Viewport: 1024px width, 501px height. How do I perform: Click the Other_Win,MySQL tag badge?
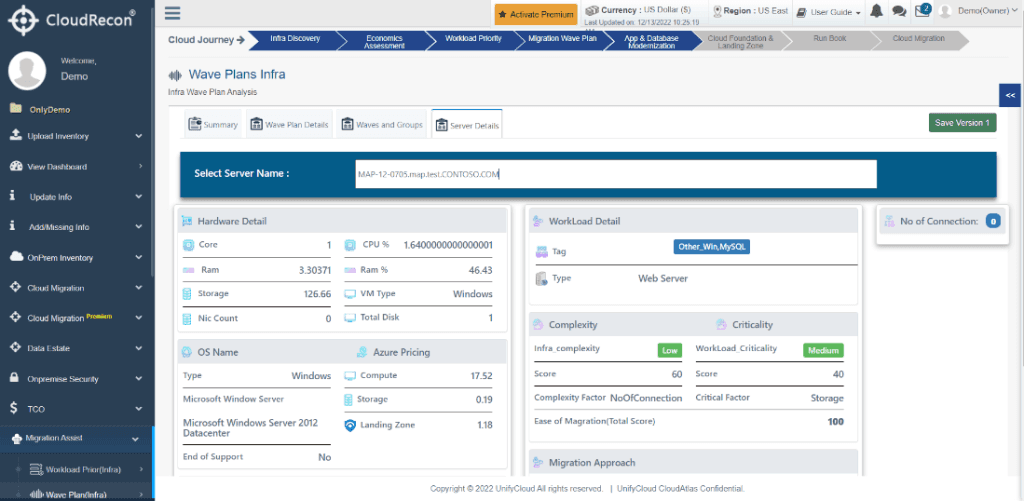tap(711, 247)
